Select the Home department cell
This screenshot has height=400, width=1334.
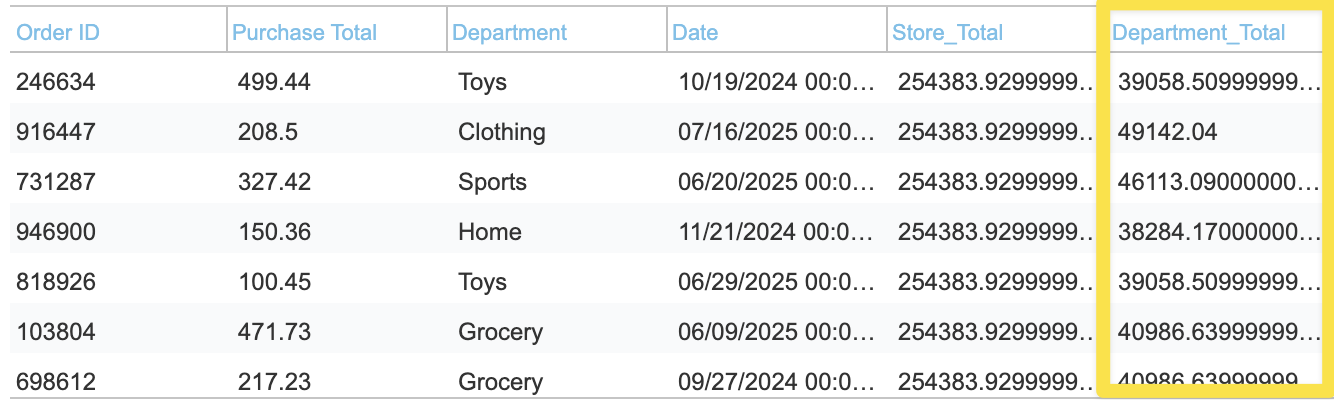click(490, 232)
